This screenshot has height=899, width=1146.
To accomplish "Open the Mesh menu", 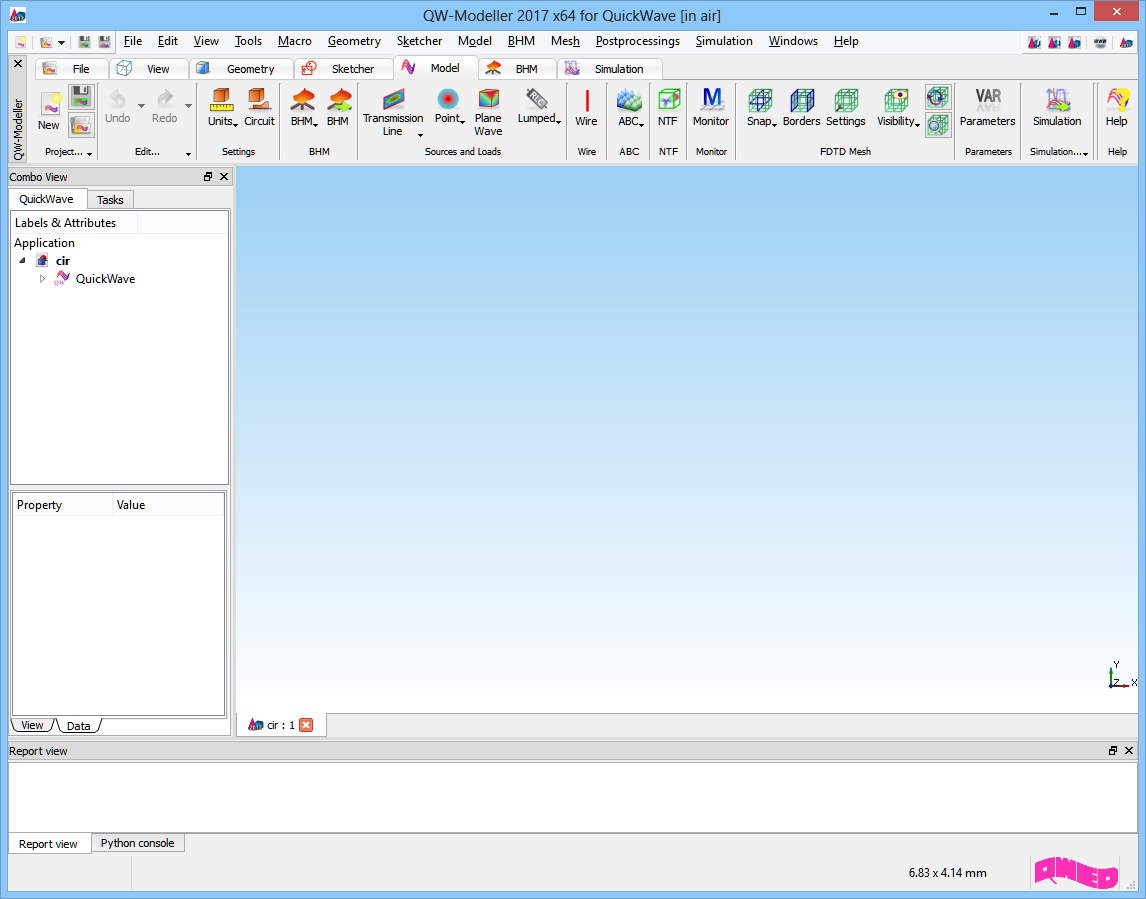I will (565, 41).
